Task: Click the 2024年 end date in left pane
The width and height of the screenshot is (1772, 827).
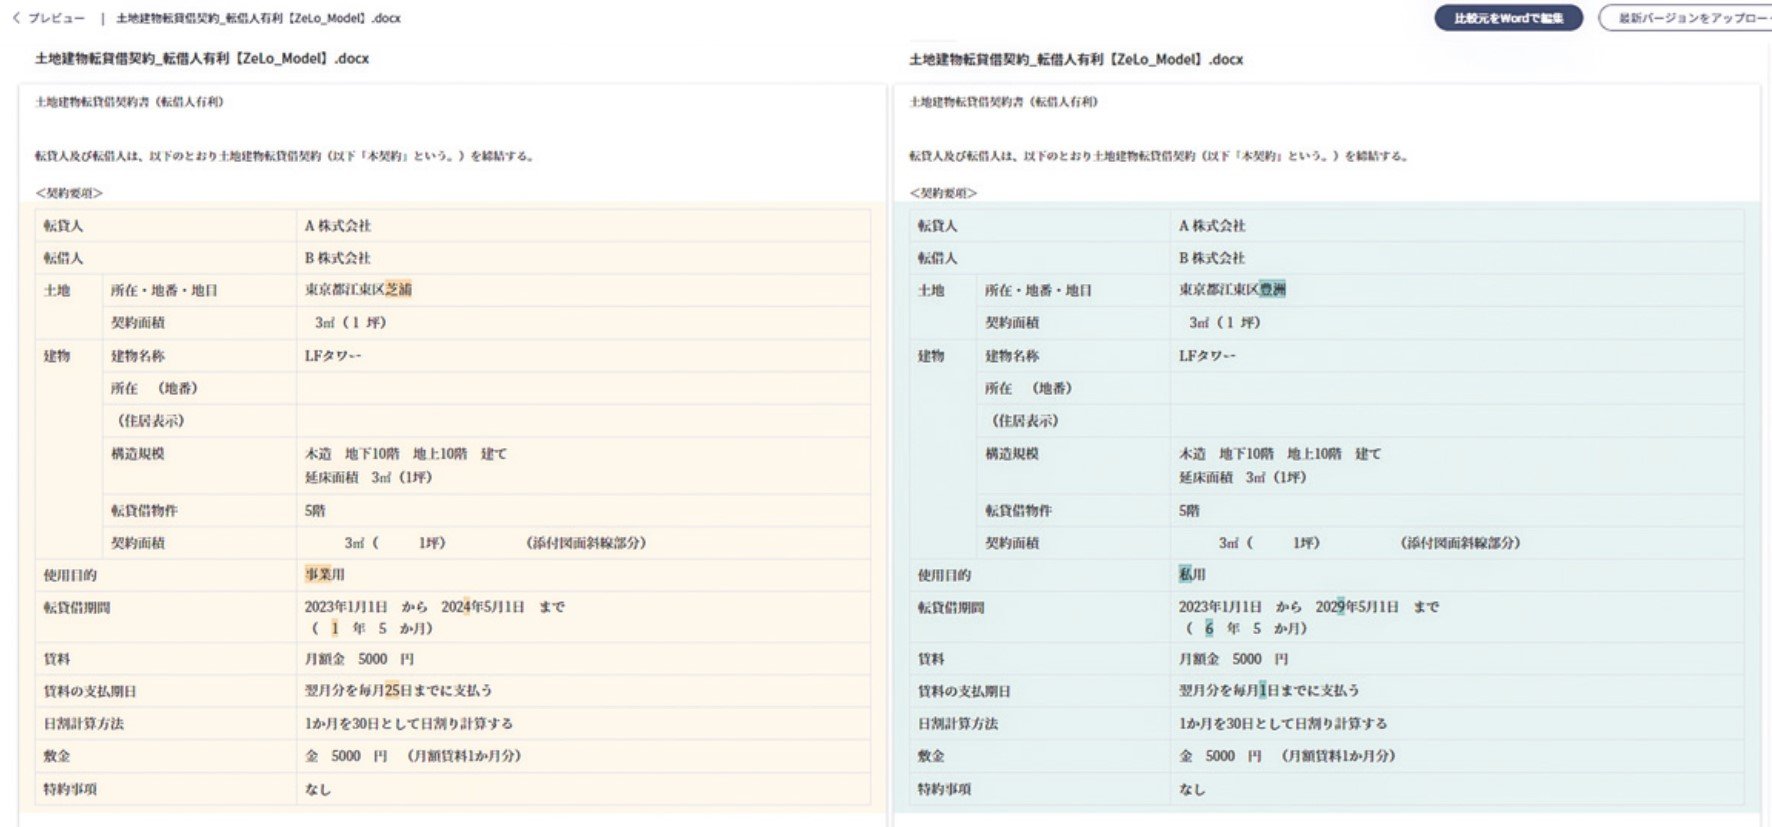Action: pyautogui.click(x=456, y=607)
